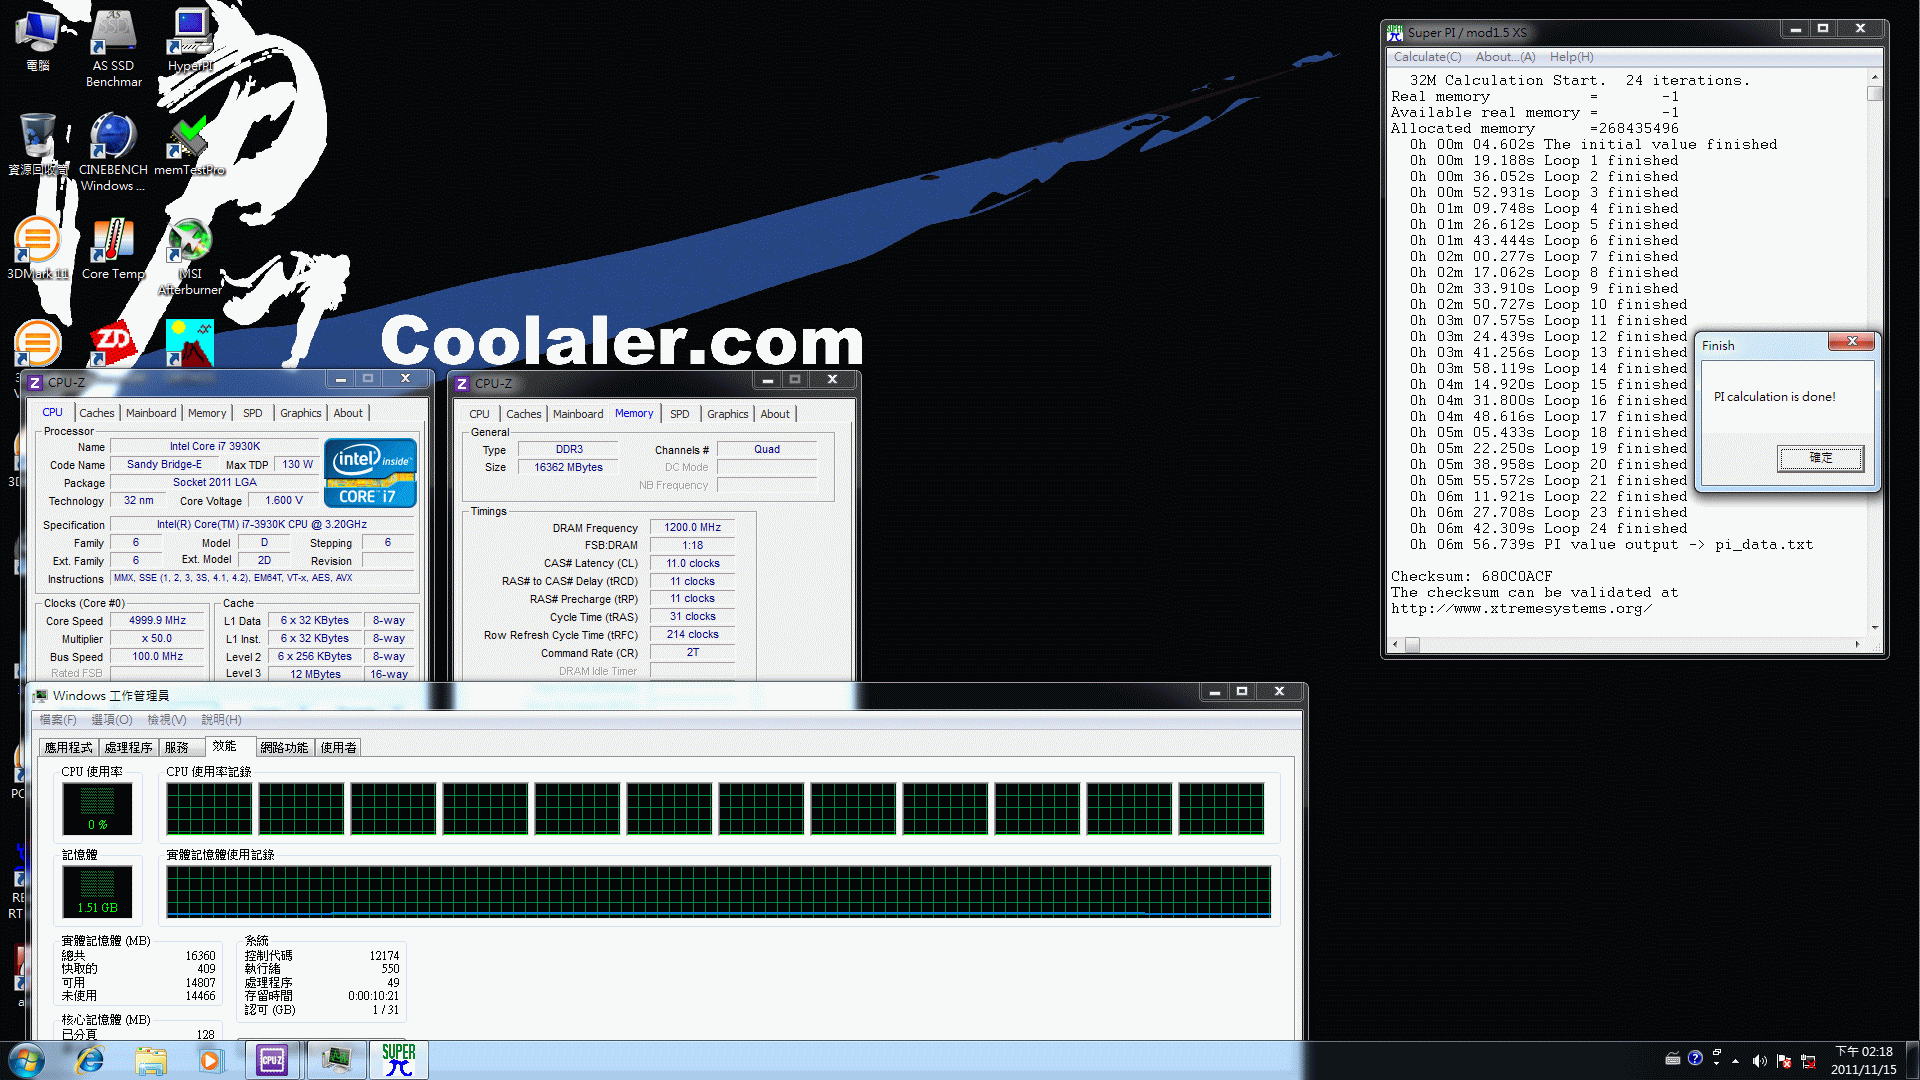Click the Multiplier x 50.0 value
The height and width of the screenshot is (1080, 1920).
[x=157, y=639]
